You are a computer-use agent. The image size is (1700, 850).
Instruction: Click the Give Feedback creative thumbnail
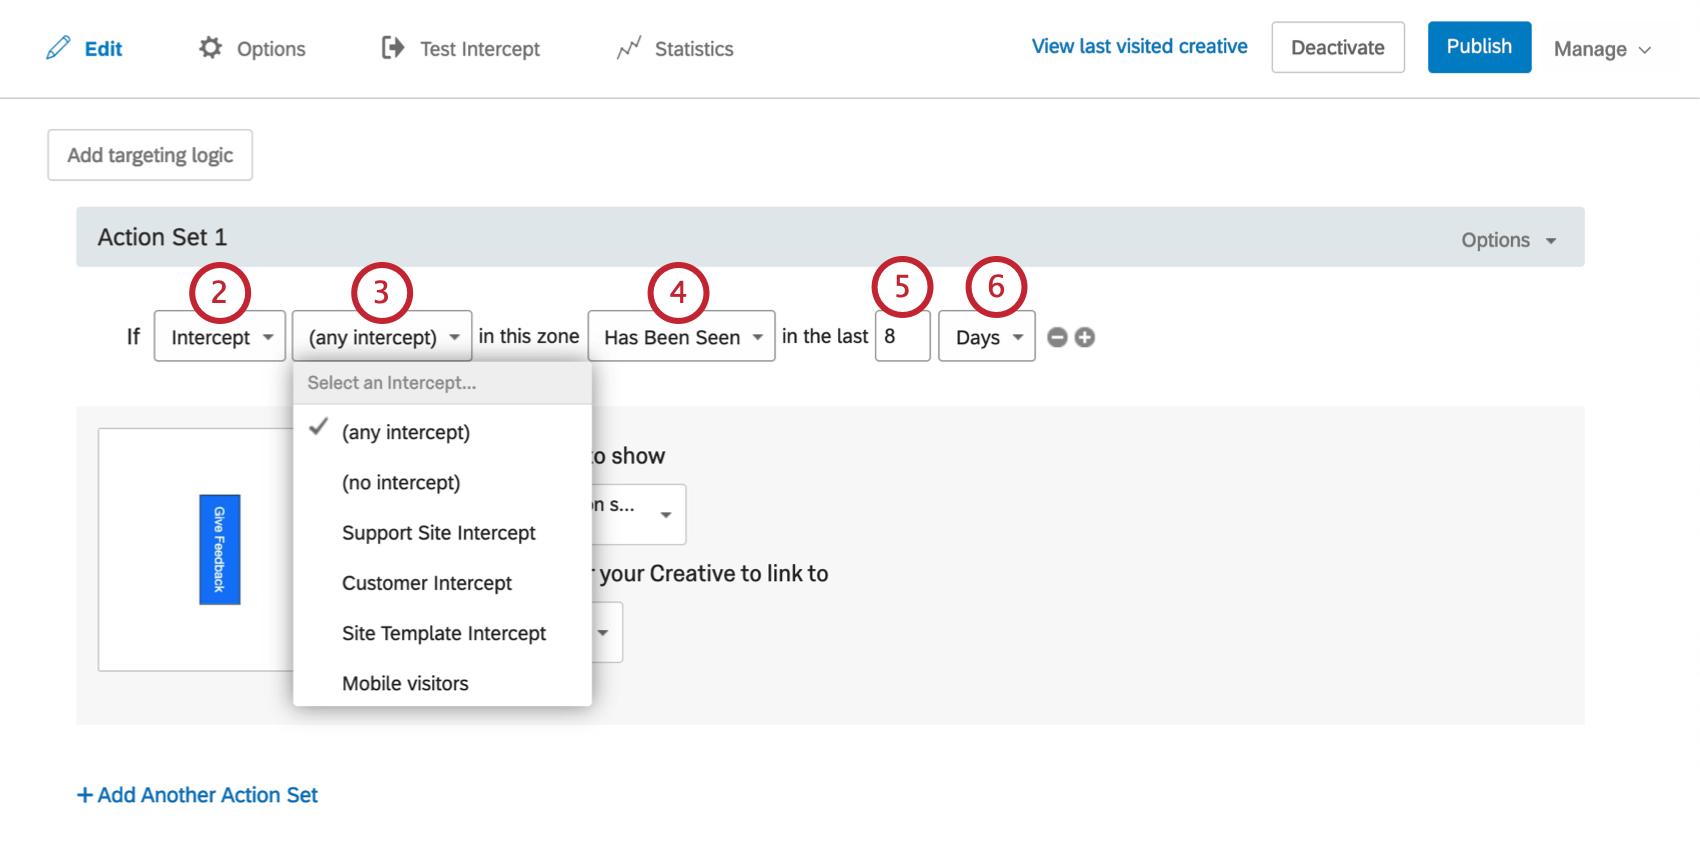[x=220, y=549]
